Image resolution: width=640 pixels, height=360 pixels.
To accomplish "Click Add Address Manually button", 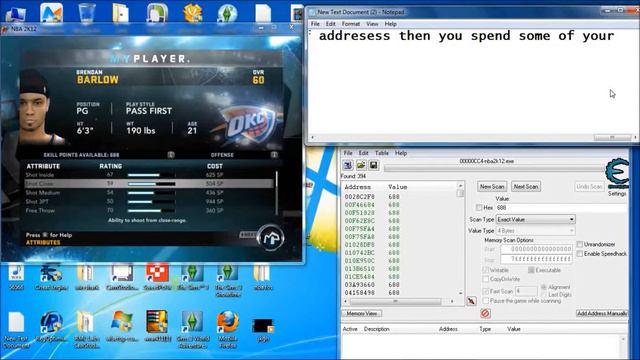I will tap(602, 313).
